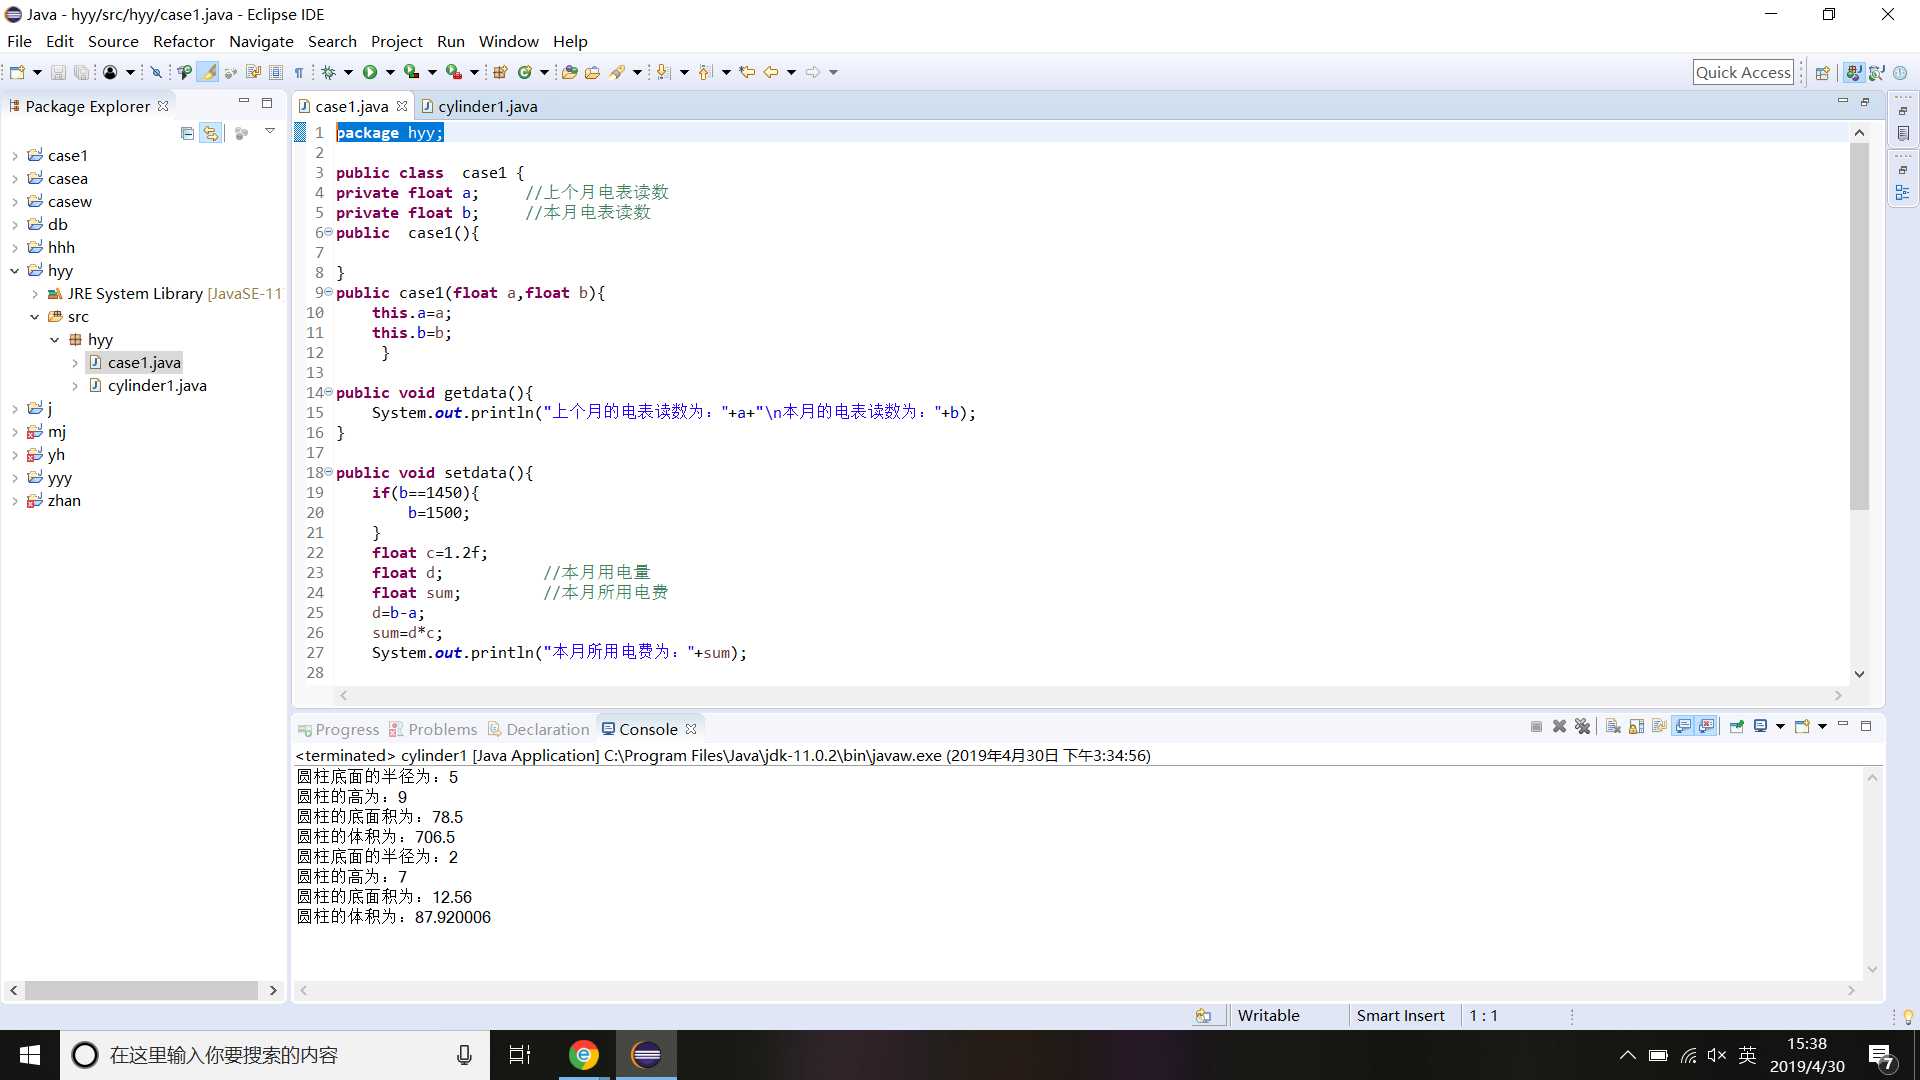Select the cylinder1.java file in tree

(x=157, y=385)
